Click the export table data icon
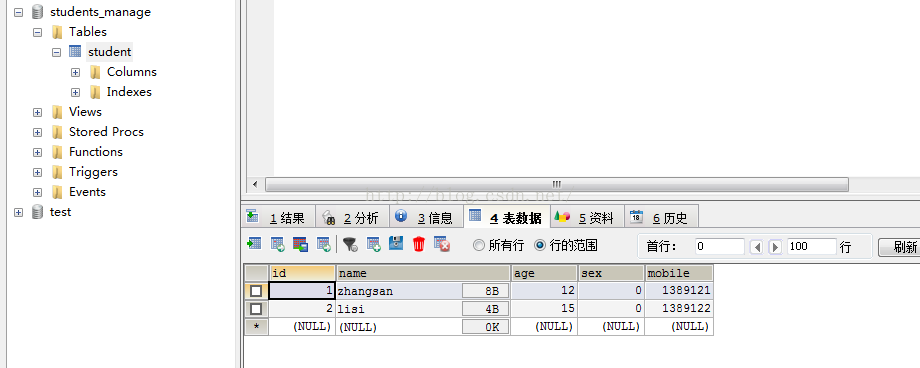 [254, 243]
